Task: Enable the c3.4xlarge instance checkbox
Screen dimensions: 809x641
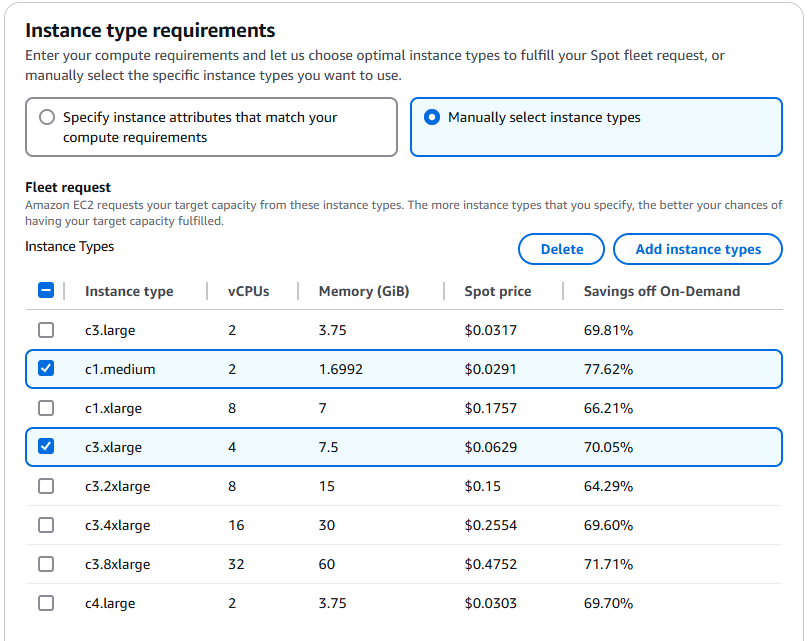Action: [x=46, y=525]
